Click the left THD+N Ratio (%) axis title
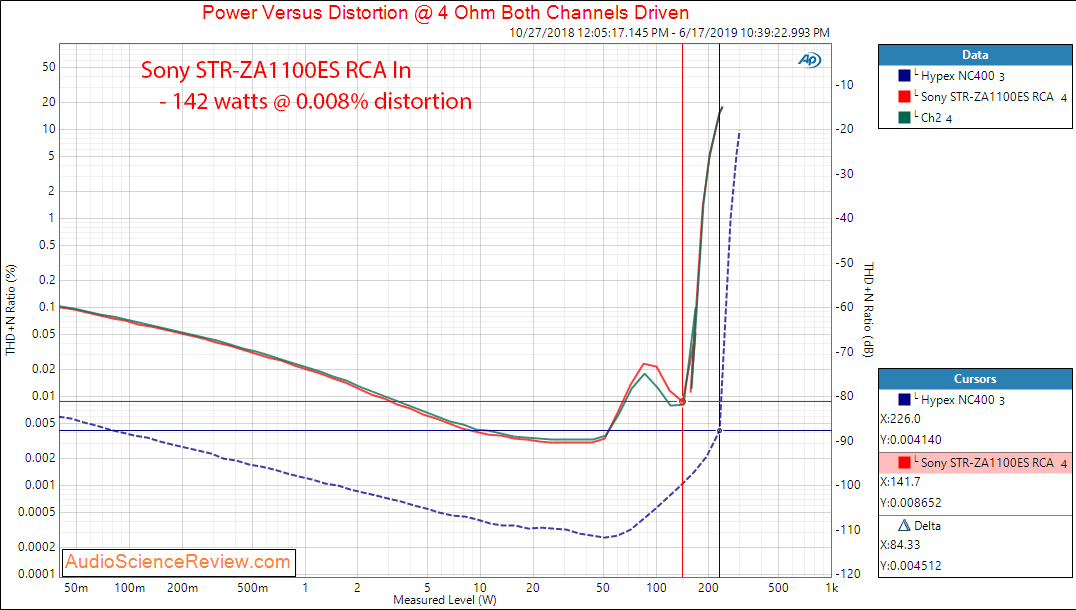 coord(10,310)
